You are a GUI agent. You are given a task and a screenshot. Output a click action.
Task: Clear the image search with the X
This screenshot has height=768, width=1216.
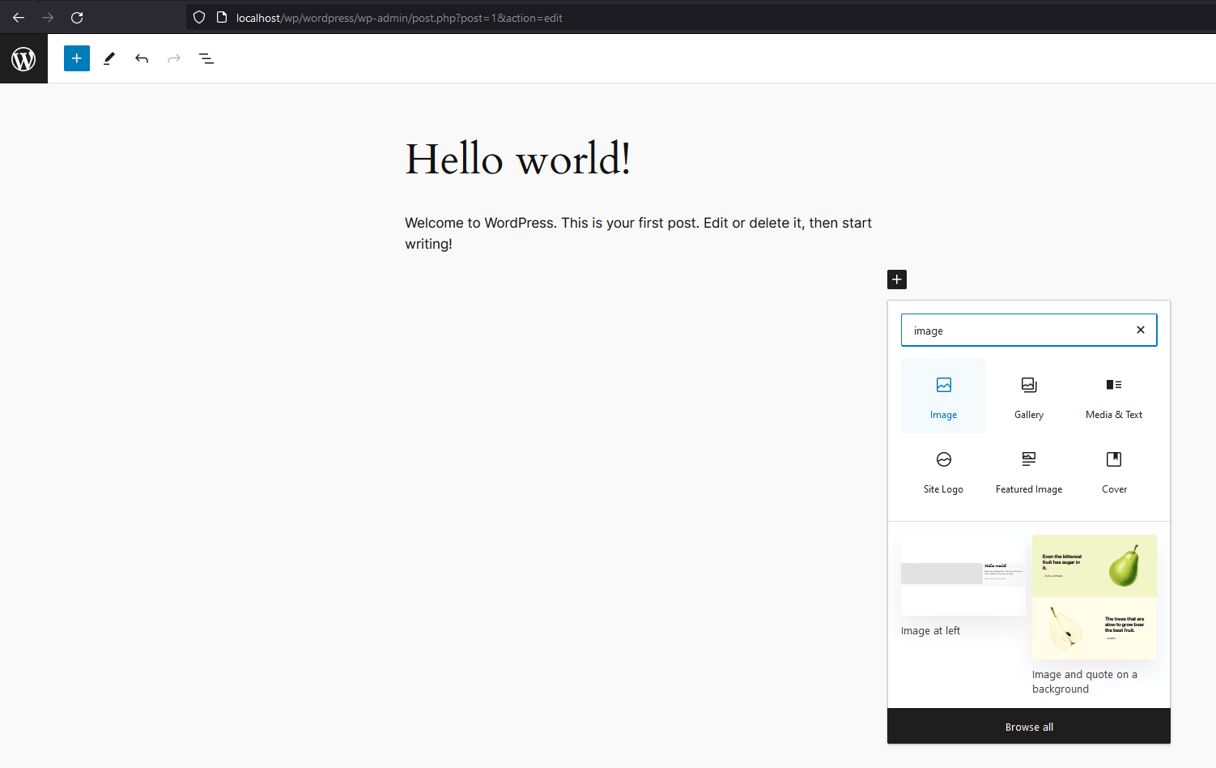coord(1140,329)
